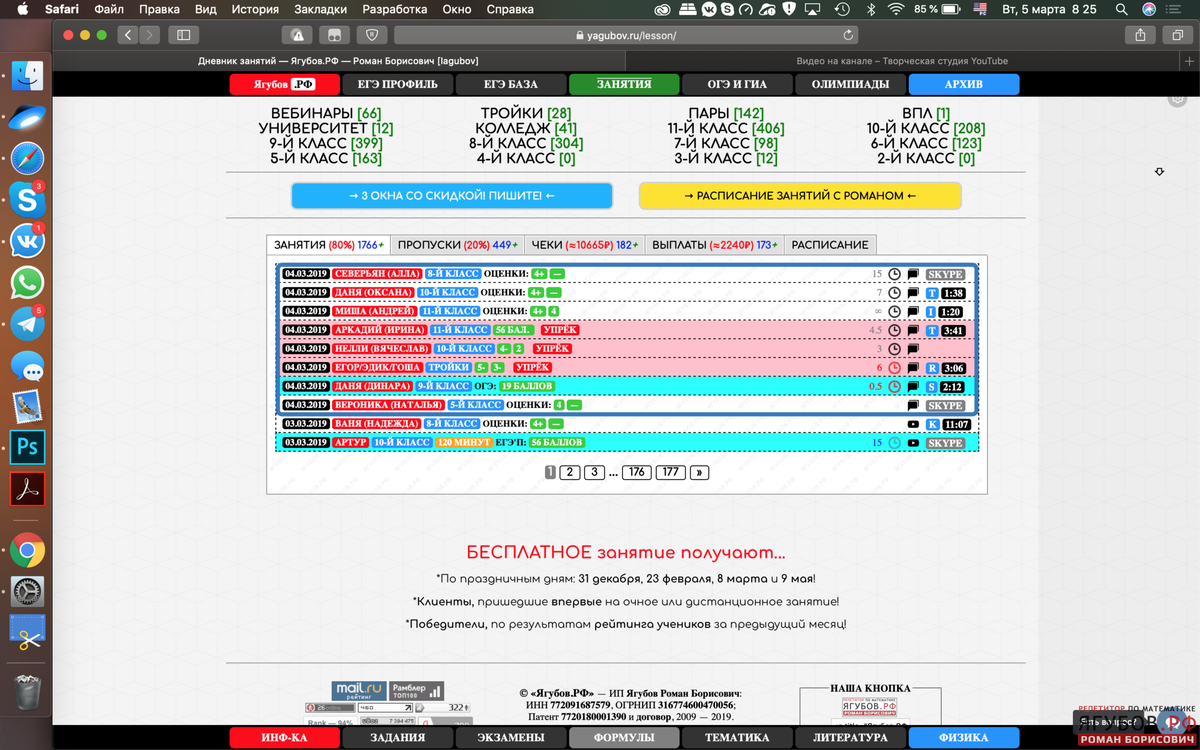This screenshot has height=750, width=1200.
Task: Open the Закладки menu in the menu bar
Action: point(320,9)
